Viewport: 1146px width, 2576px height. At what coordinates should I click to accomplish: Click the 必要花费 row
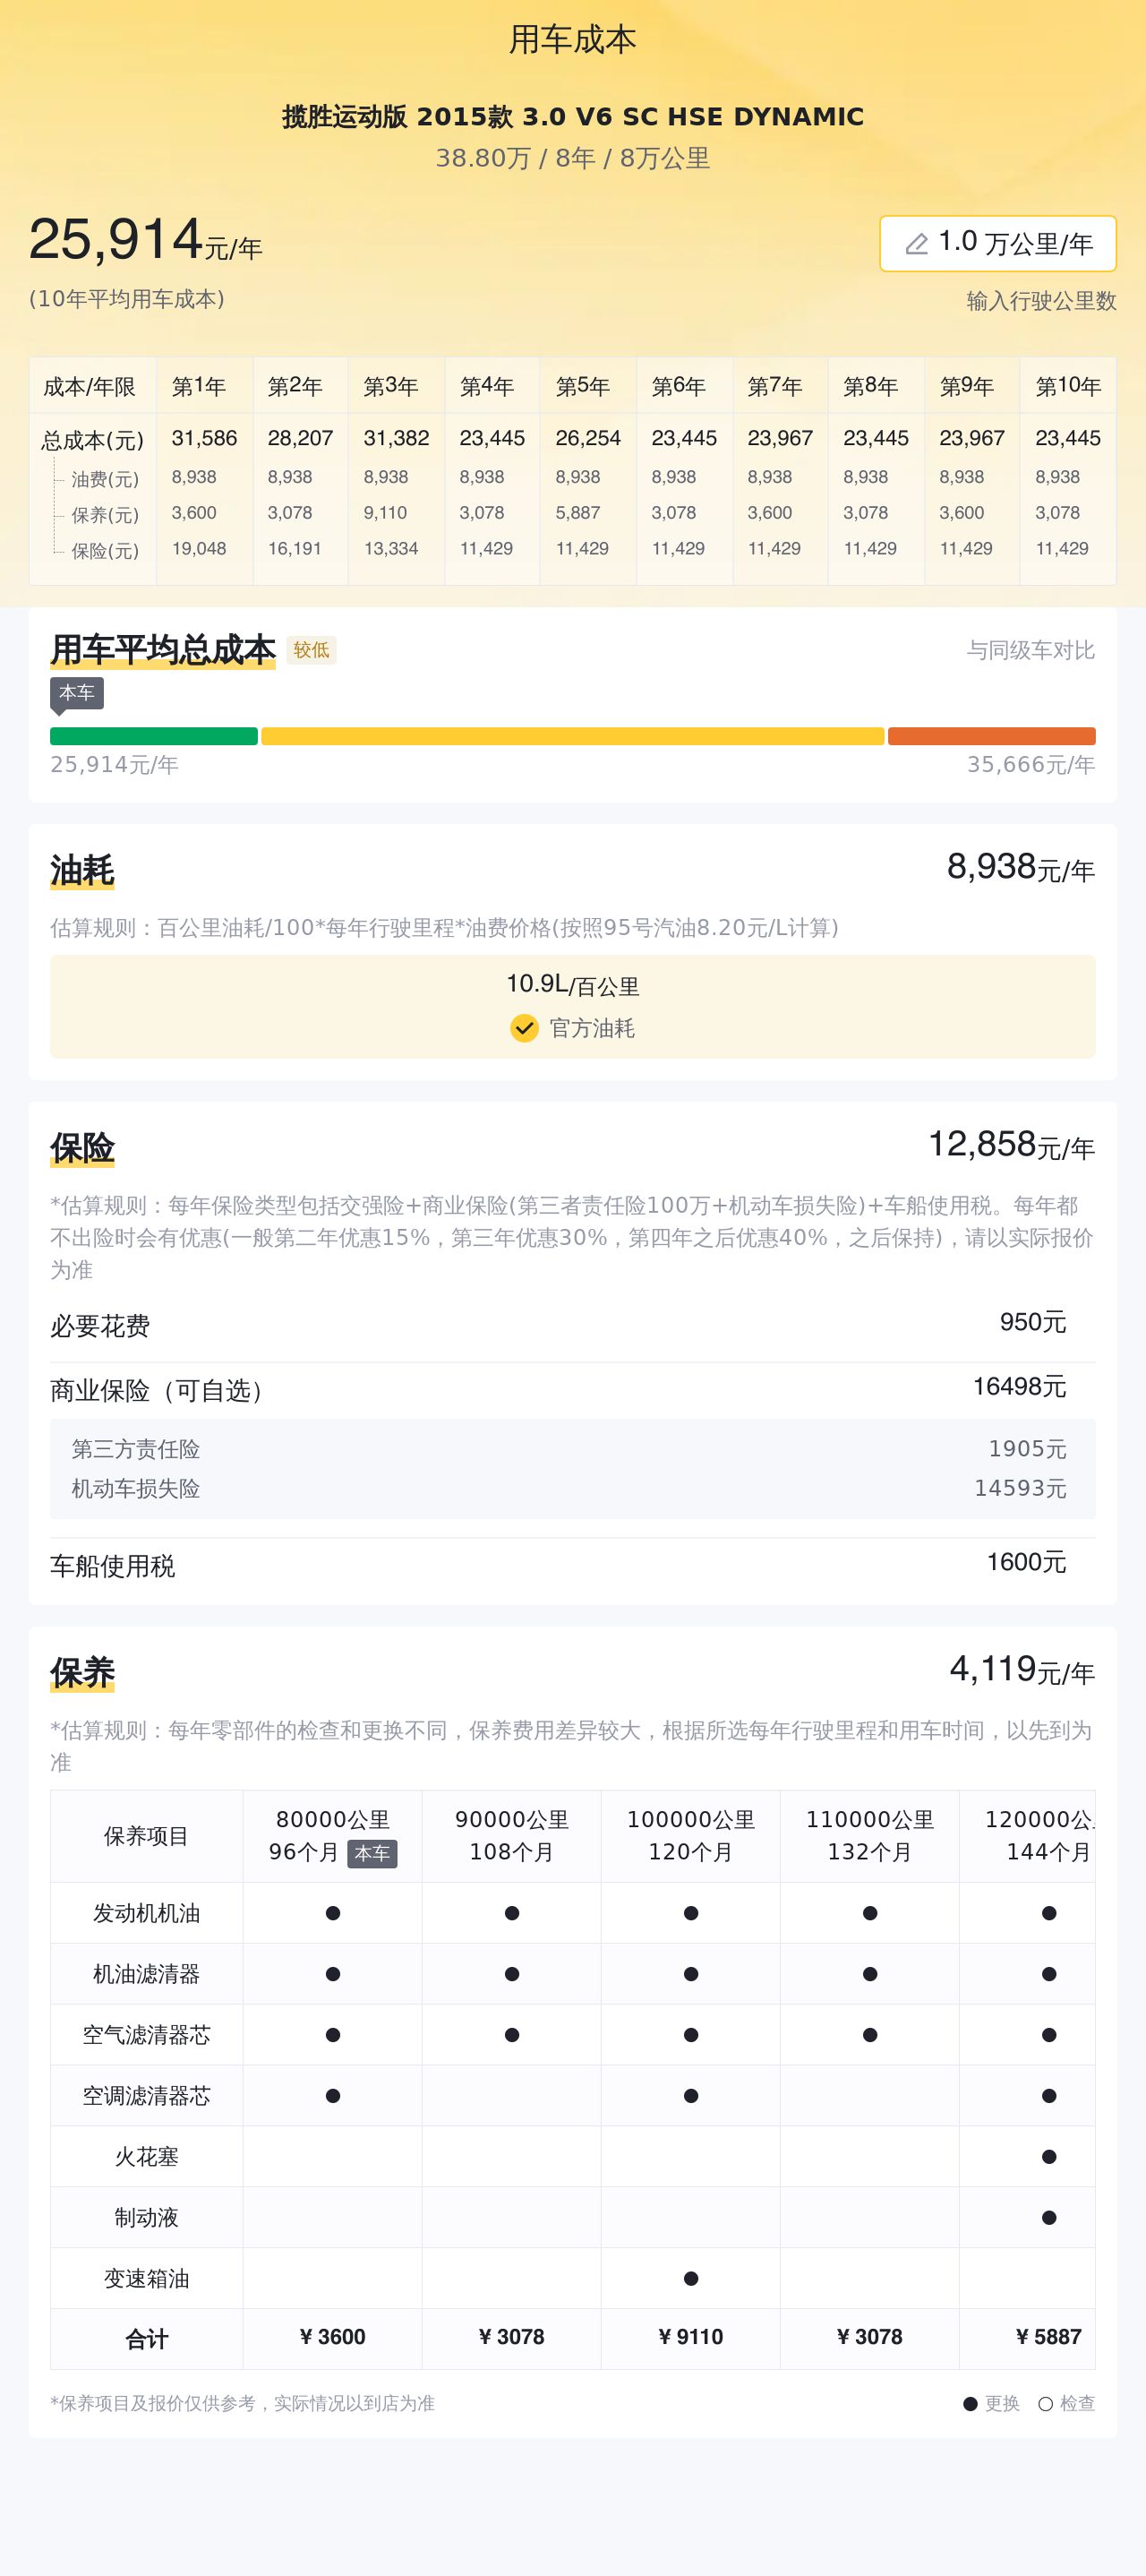573,1326
